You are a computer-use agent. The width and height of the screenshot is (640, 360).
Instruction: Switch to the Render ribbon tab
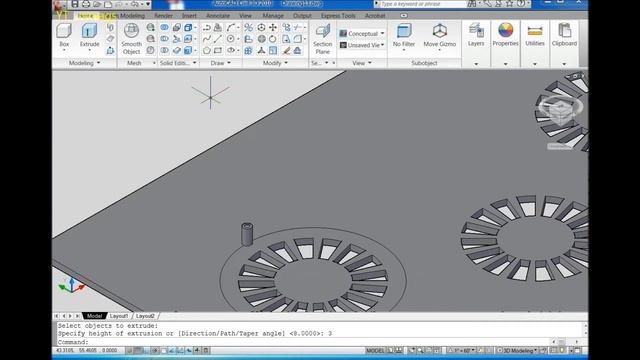point(163,16)
